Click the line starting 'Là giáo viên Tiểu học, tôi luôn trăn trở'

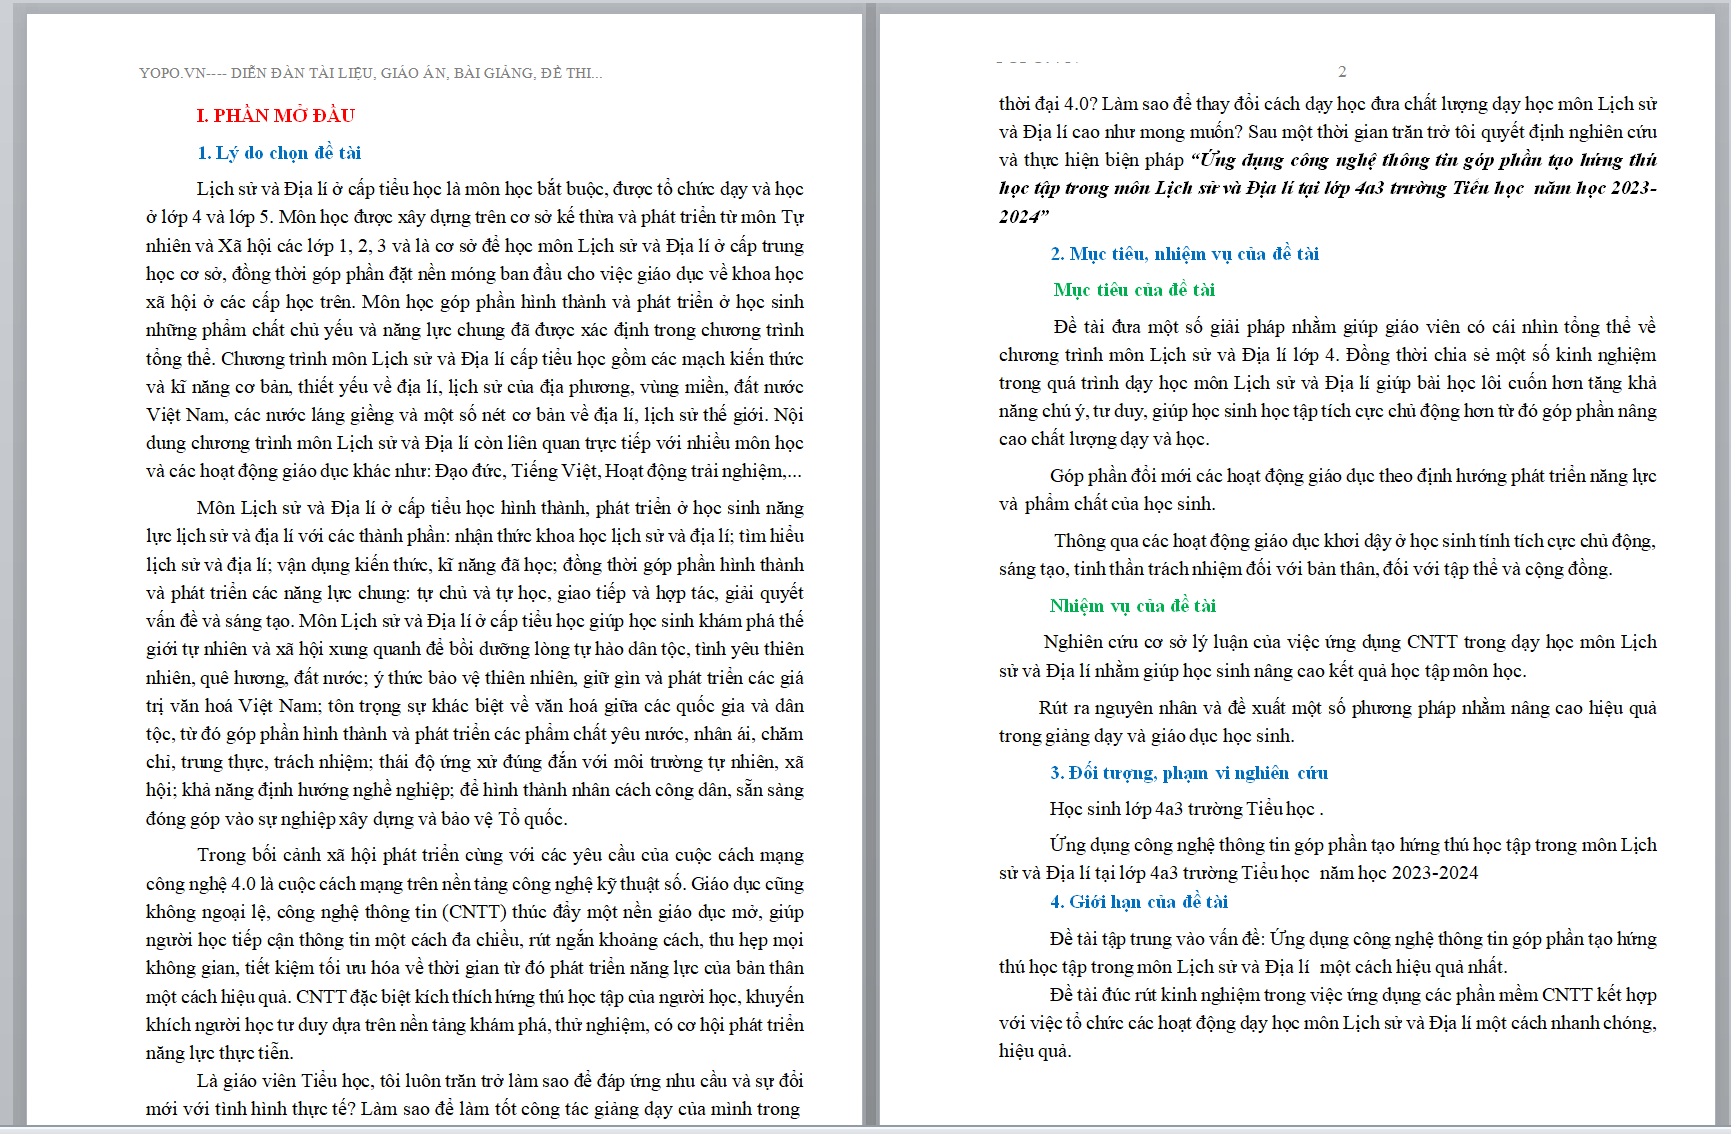pyautogui.click(x=500, y=1081)
